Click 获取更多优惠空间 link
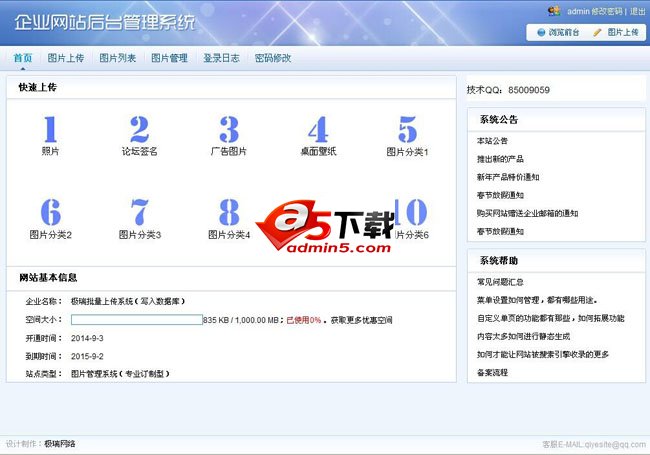This screenshot has height=455, width=650. click(x=361, y=320)
